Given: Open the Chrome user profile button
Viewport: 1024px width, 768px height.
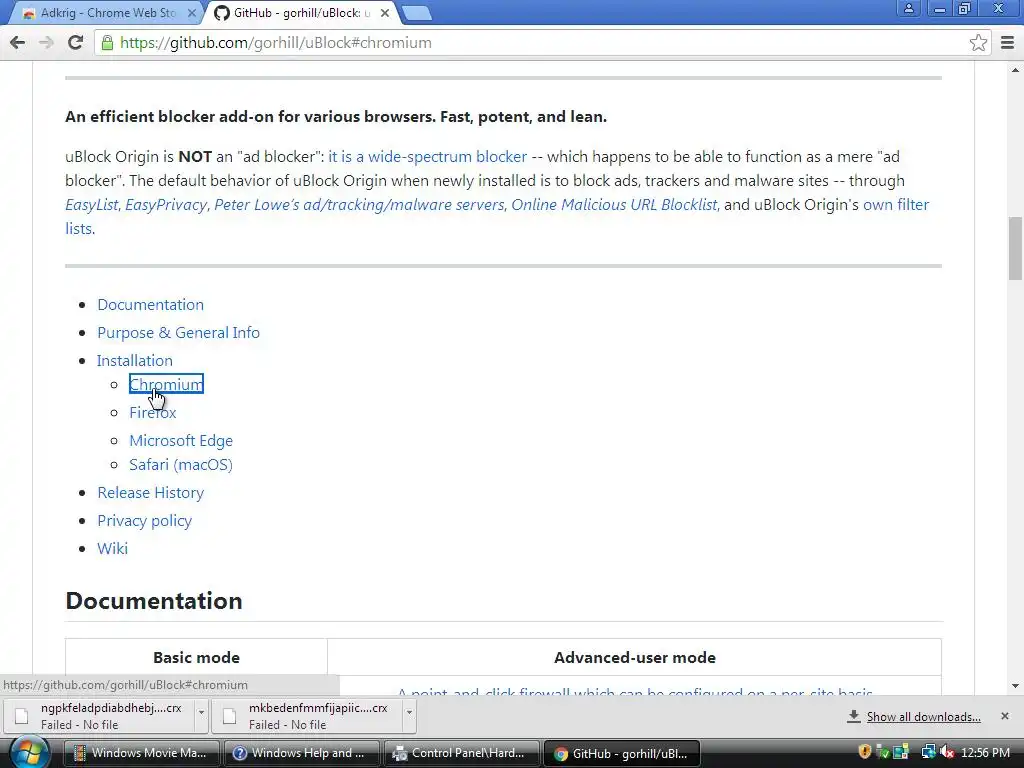Looking at the screenshot, I should [x=908, y=8].
